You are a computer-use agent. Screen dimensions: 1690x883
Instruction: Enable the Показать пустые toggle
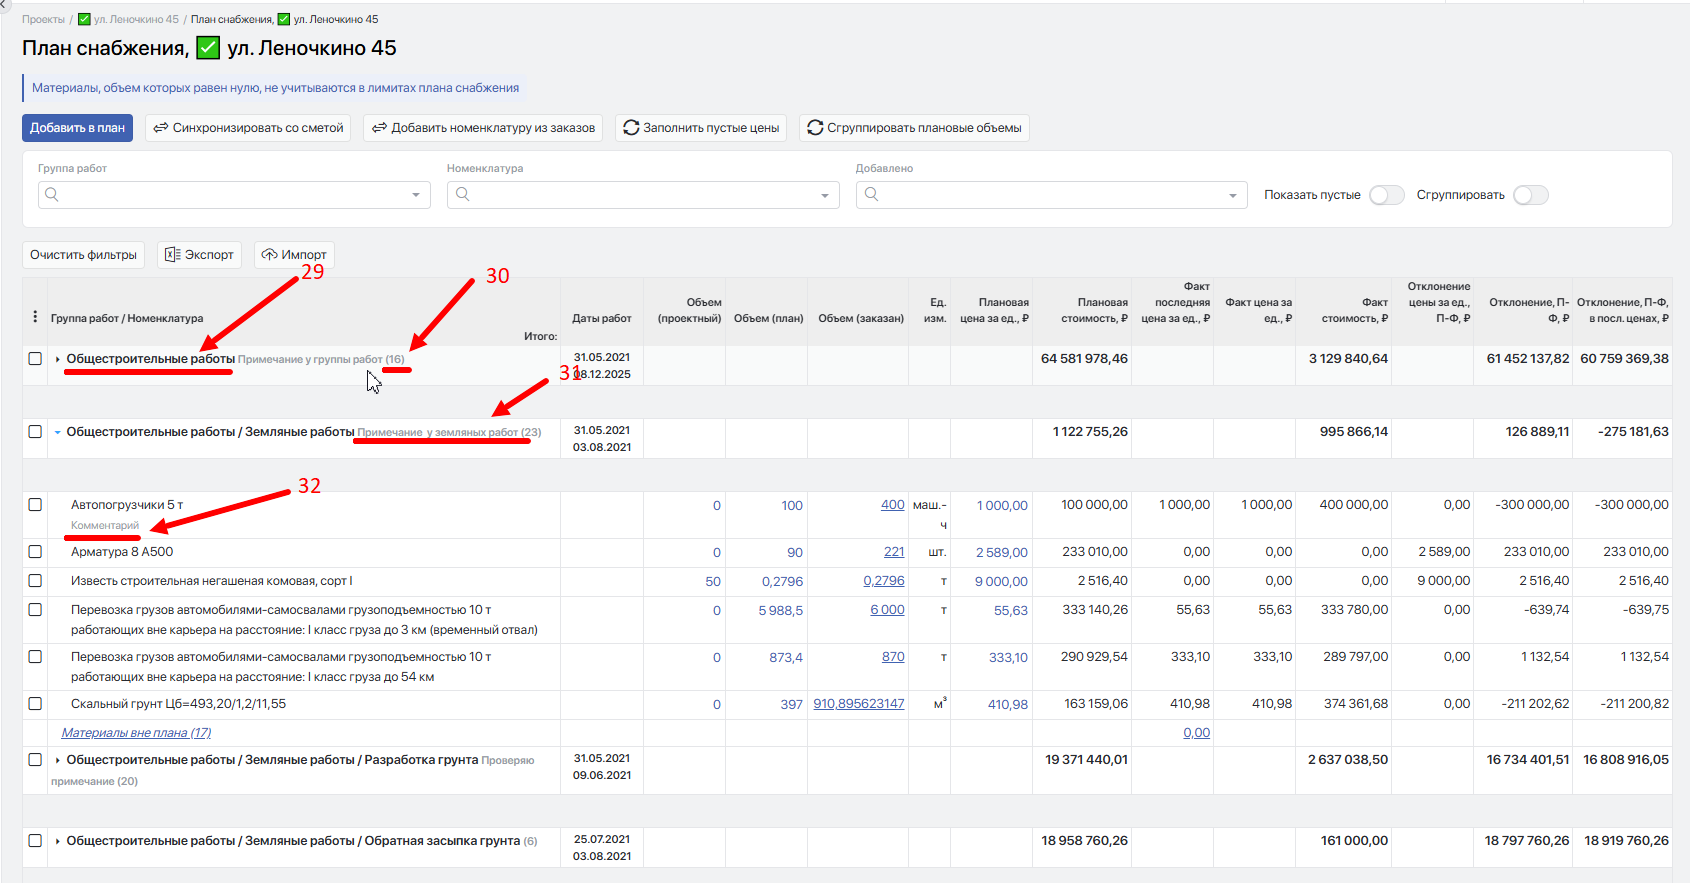(x=1386, y=195)
